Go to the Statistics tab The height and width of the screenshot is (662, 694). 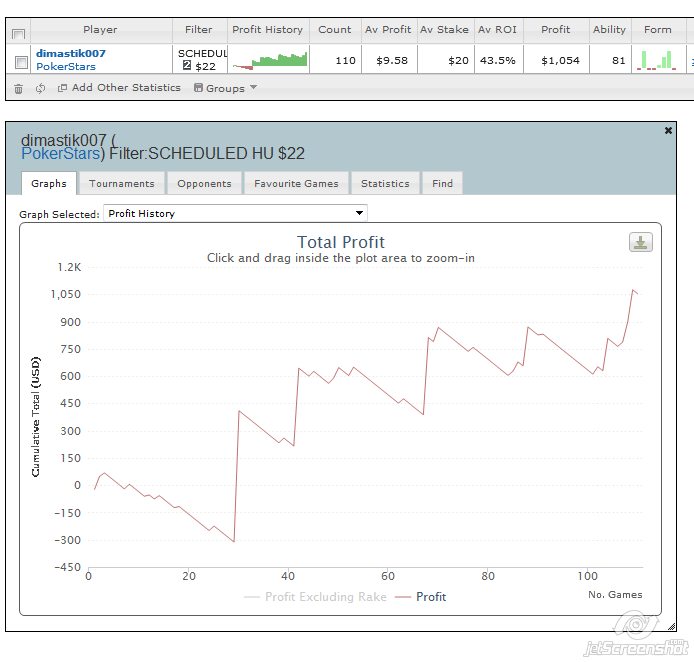tap(385, 183)
